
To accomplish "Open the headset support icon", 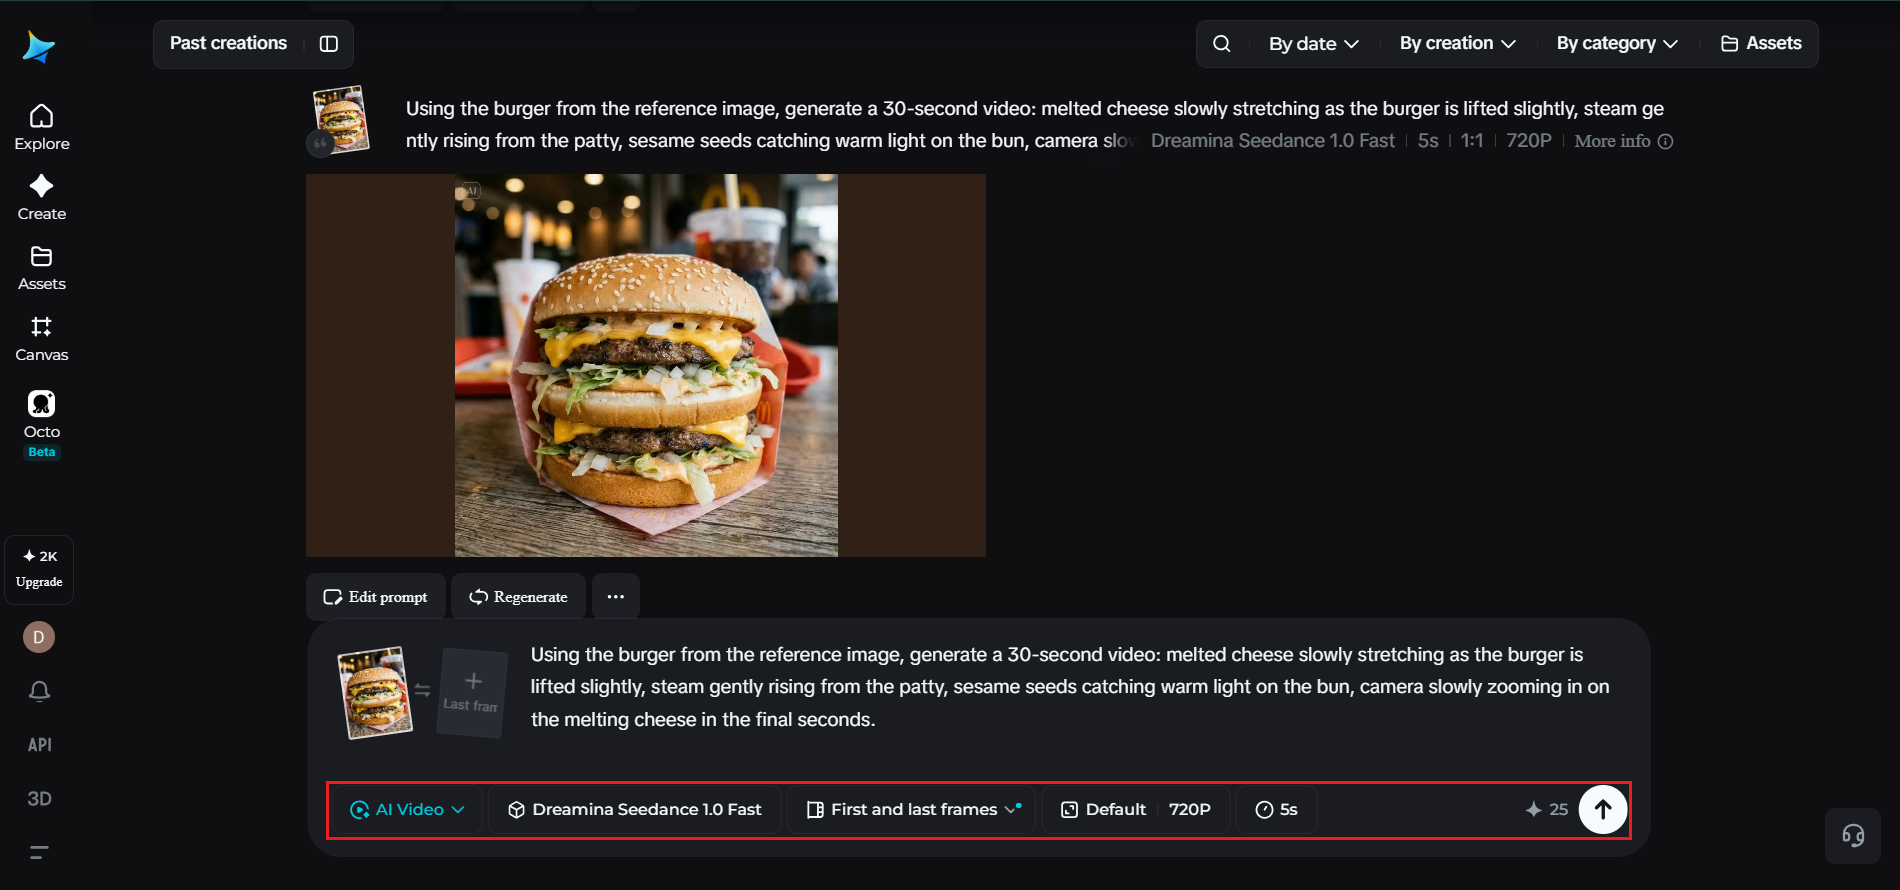I will pyautogui.click(x=1852, y=835).
